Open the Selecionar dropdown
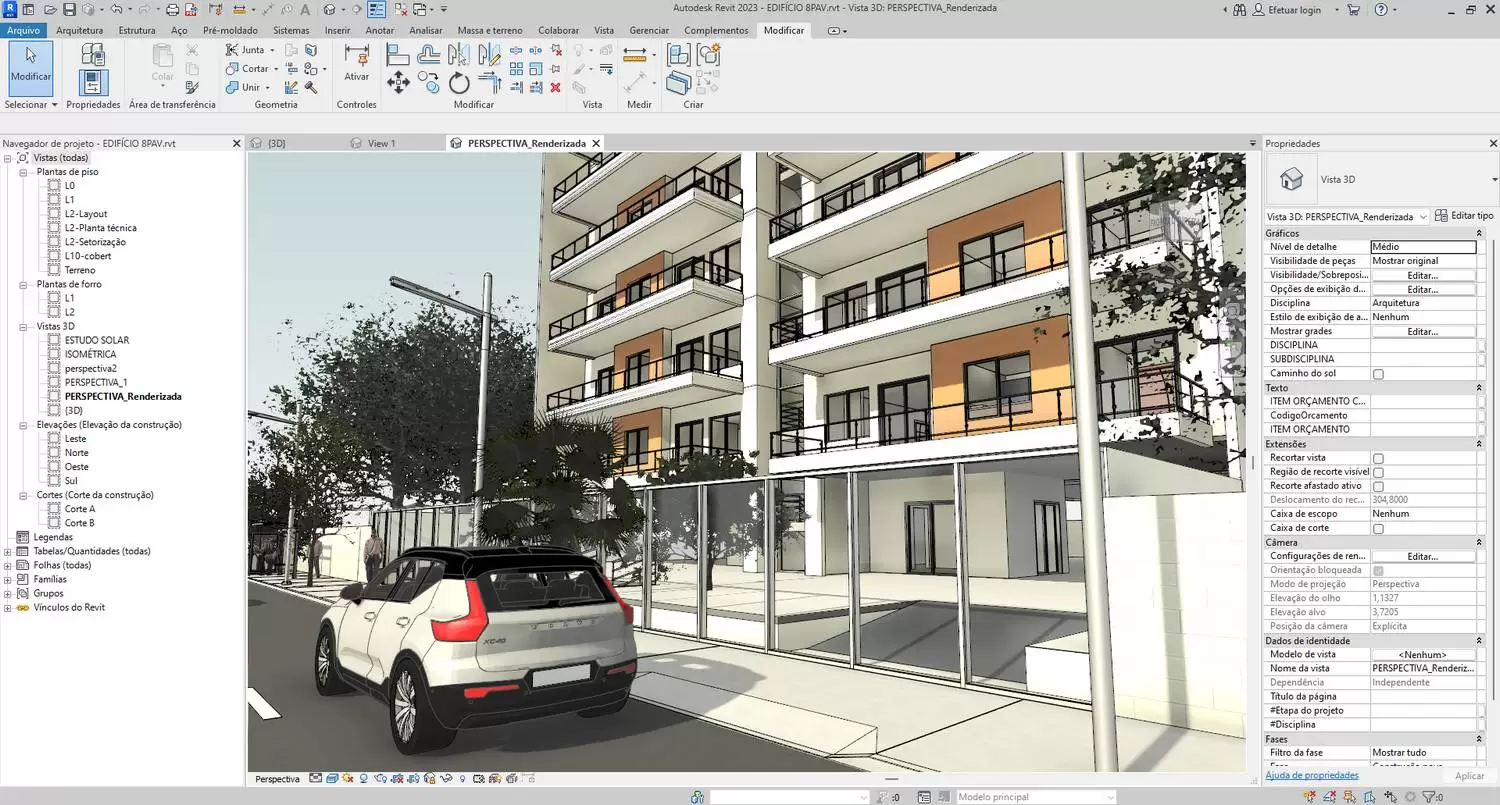The width and height of the screenshot is (1500, 805). pyautogui.click(x=31, y=104)
